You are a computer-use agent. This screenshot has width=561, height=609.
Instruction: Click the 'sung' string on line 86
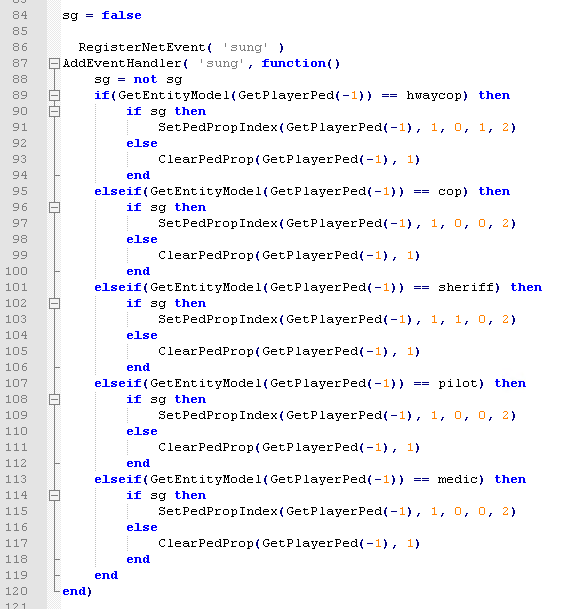[x=246, y=47]
